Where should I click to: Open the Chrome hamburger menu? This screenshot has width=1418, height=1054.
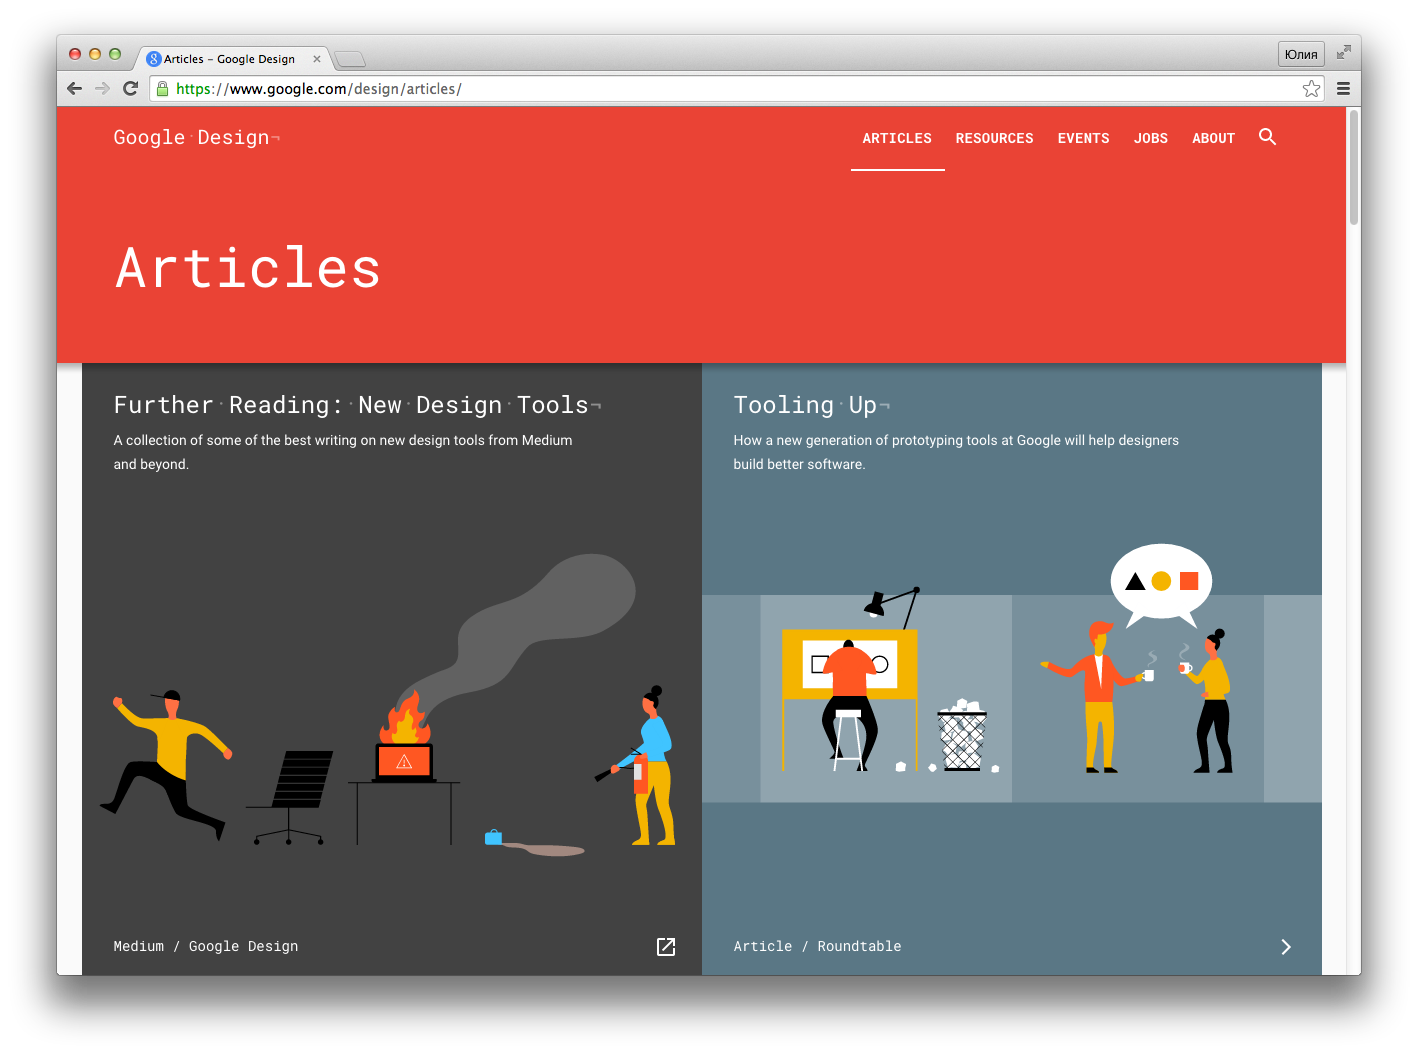click(1343, 89)
